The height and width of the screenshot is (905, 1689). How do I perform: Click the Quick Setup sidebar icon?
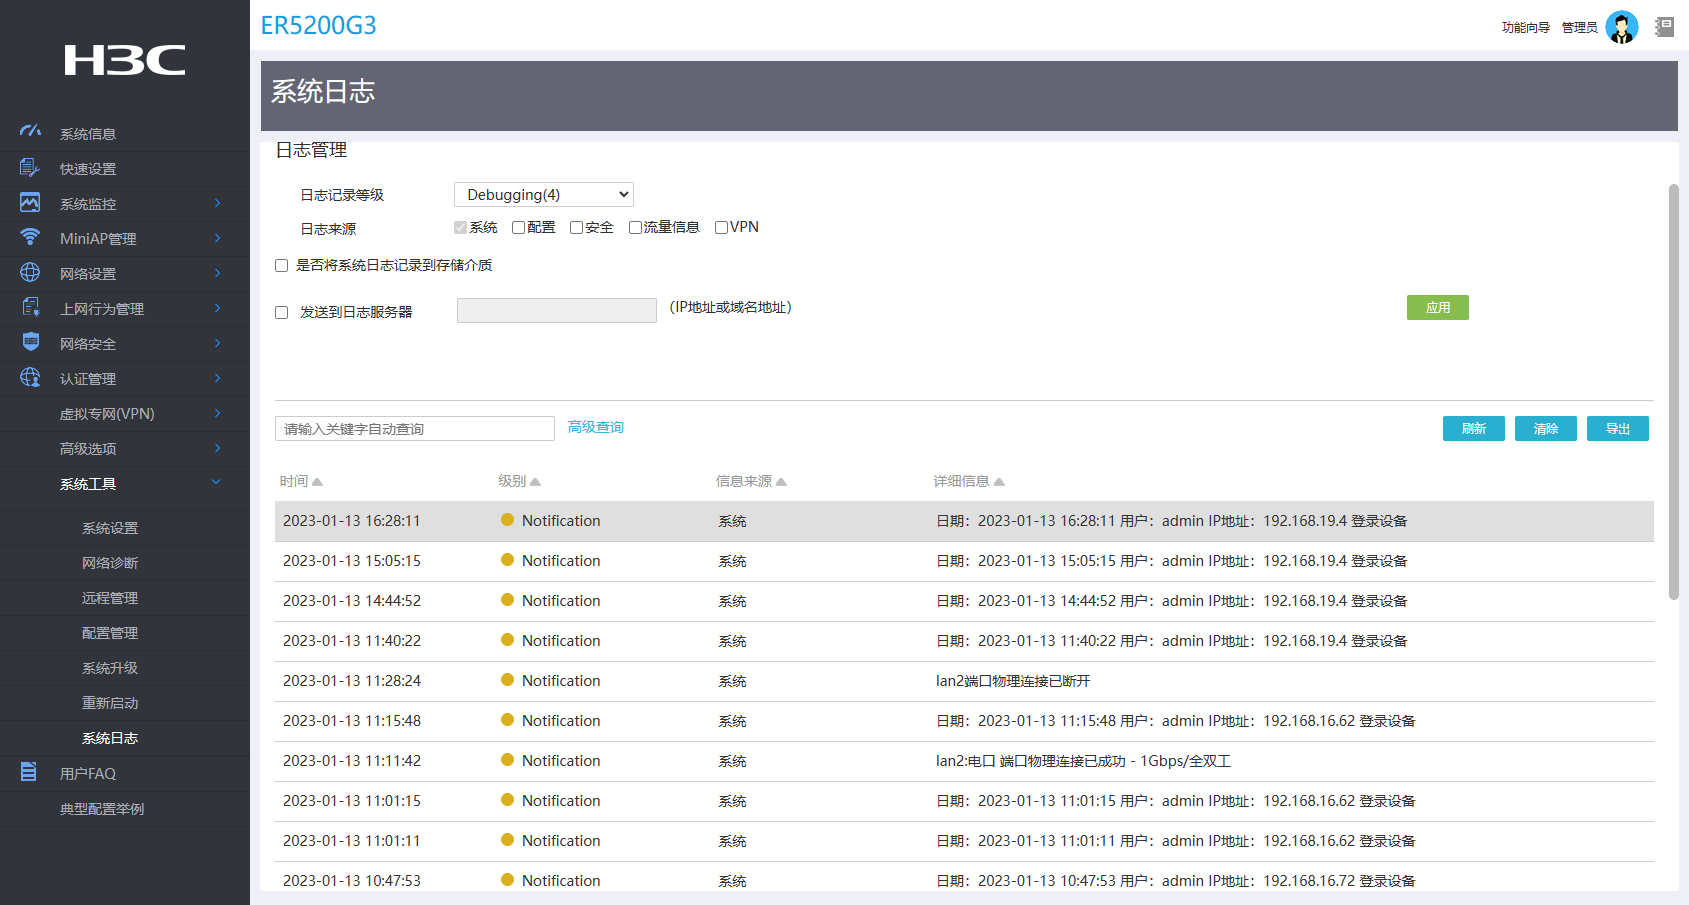pos(30,168)
